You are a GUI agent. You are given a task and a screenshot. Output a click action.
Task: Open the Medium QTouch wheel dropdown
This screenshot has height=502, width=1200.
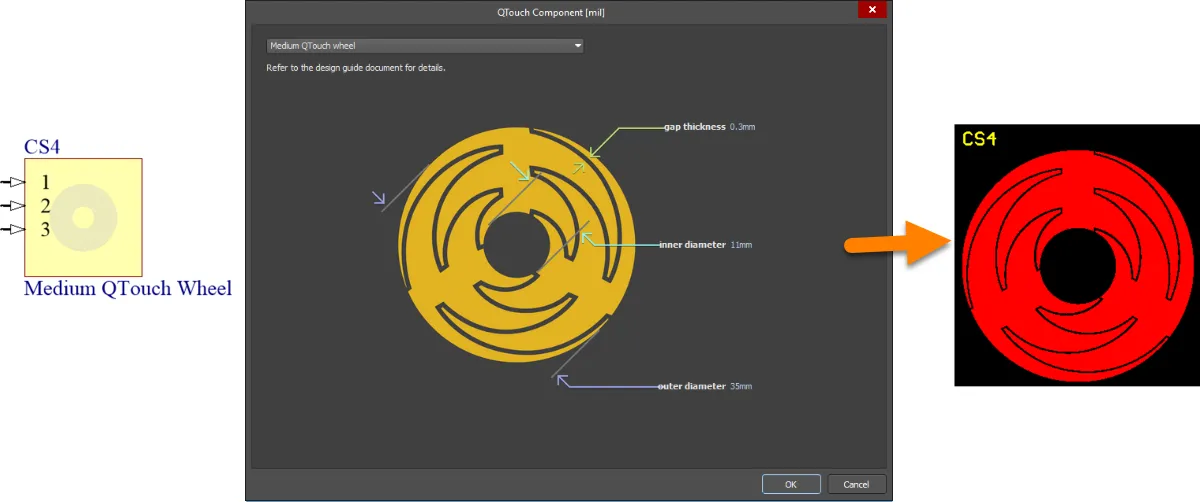click(424, 46)
